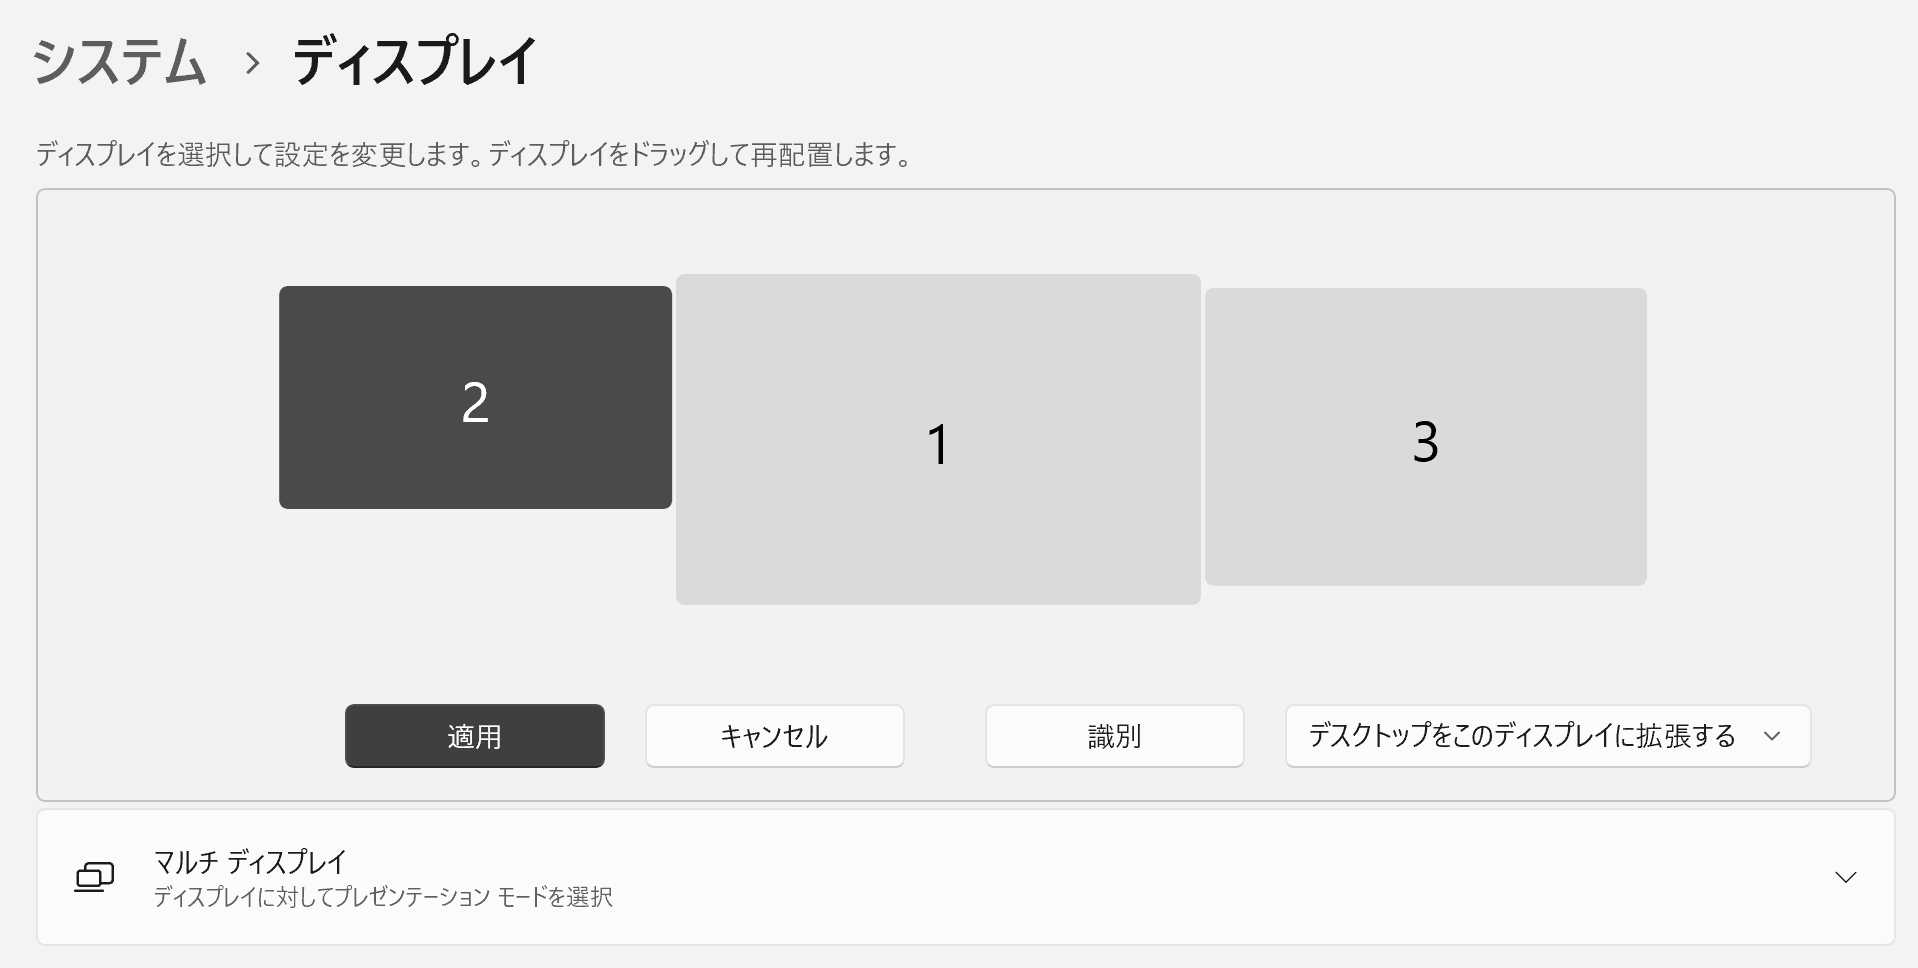Click the 識別 button
The width and height of the screenshot is (1918, 968).
coord(1114,736)
